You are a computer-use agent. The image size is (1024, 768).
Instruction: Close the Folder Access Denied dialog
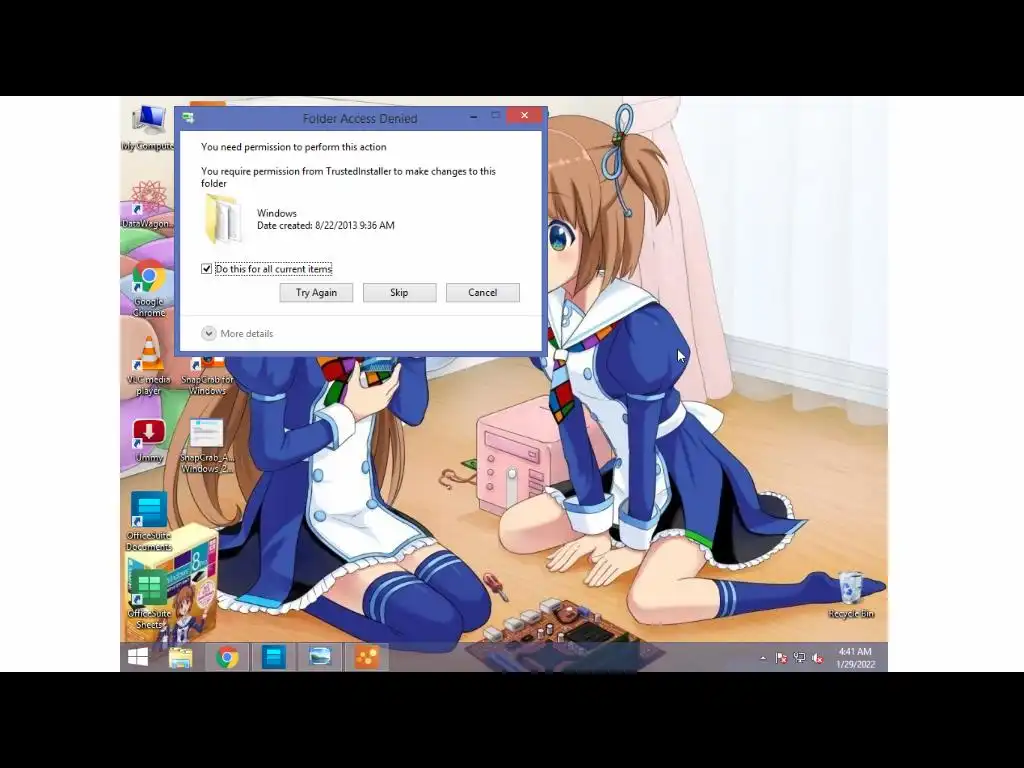[524, 116]
